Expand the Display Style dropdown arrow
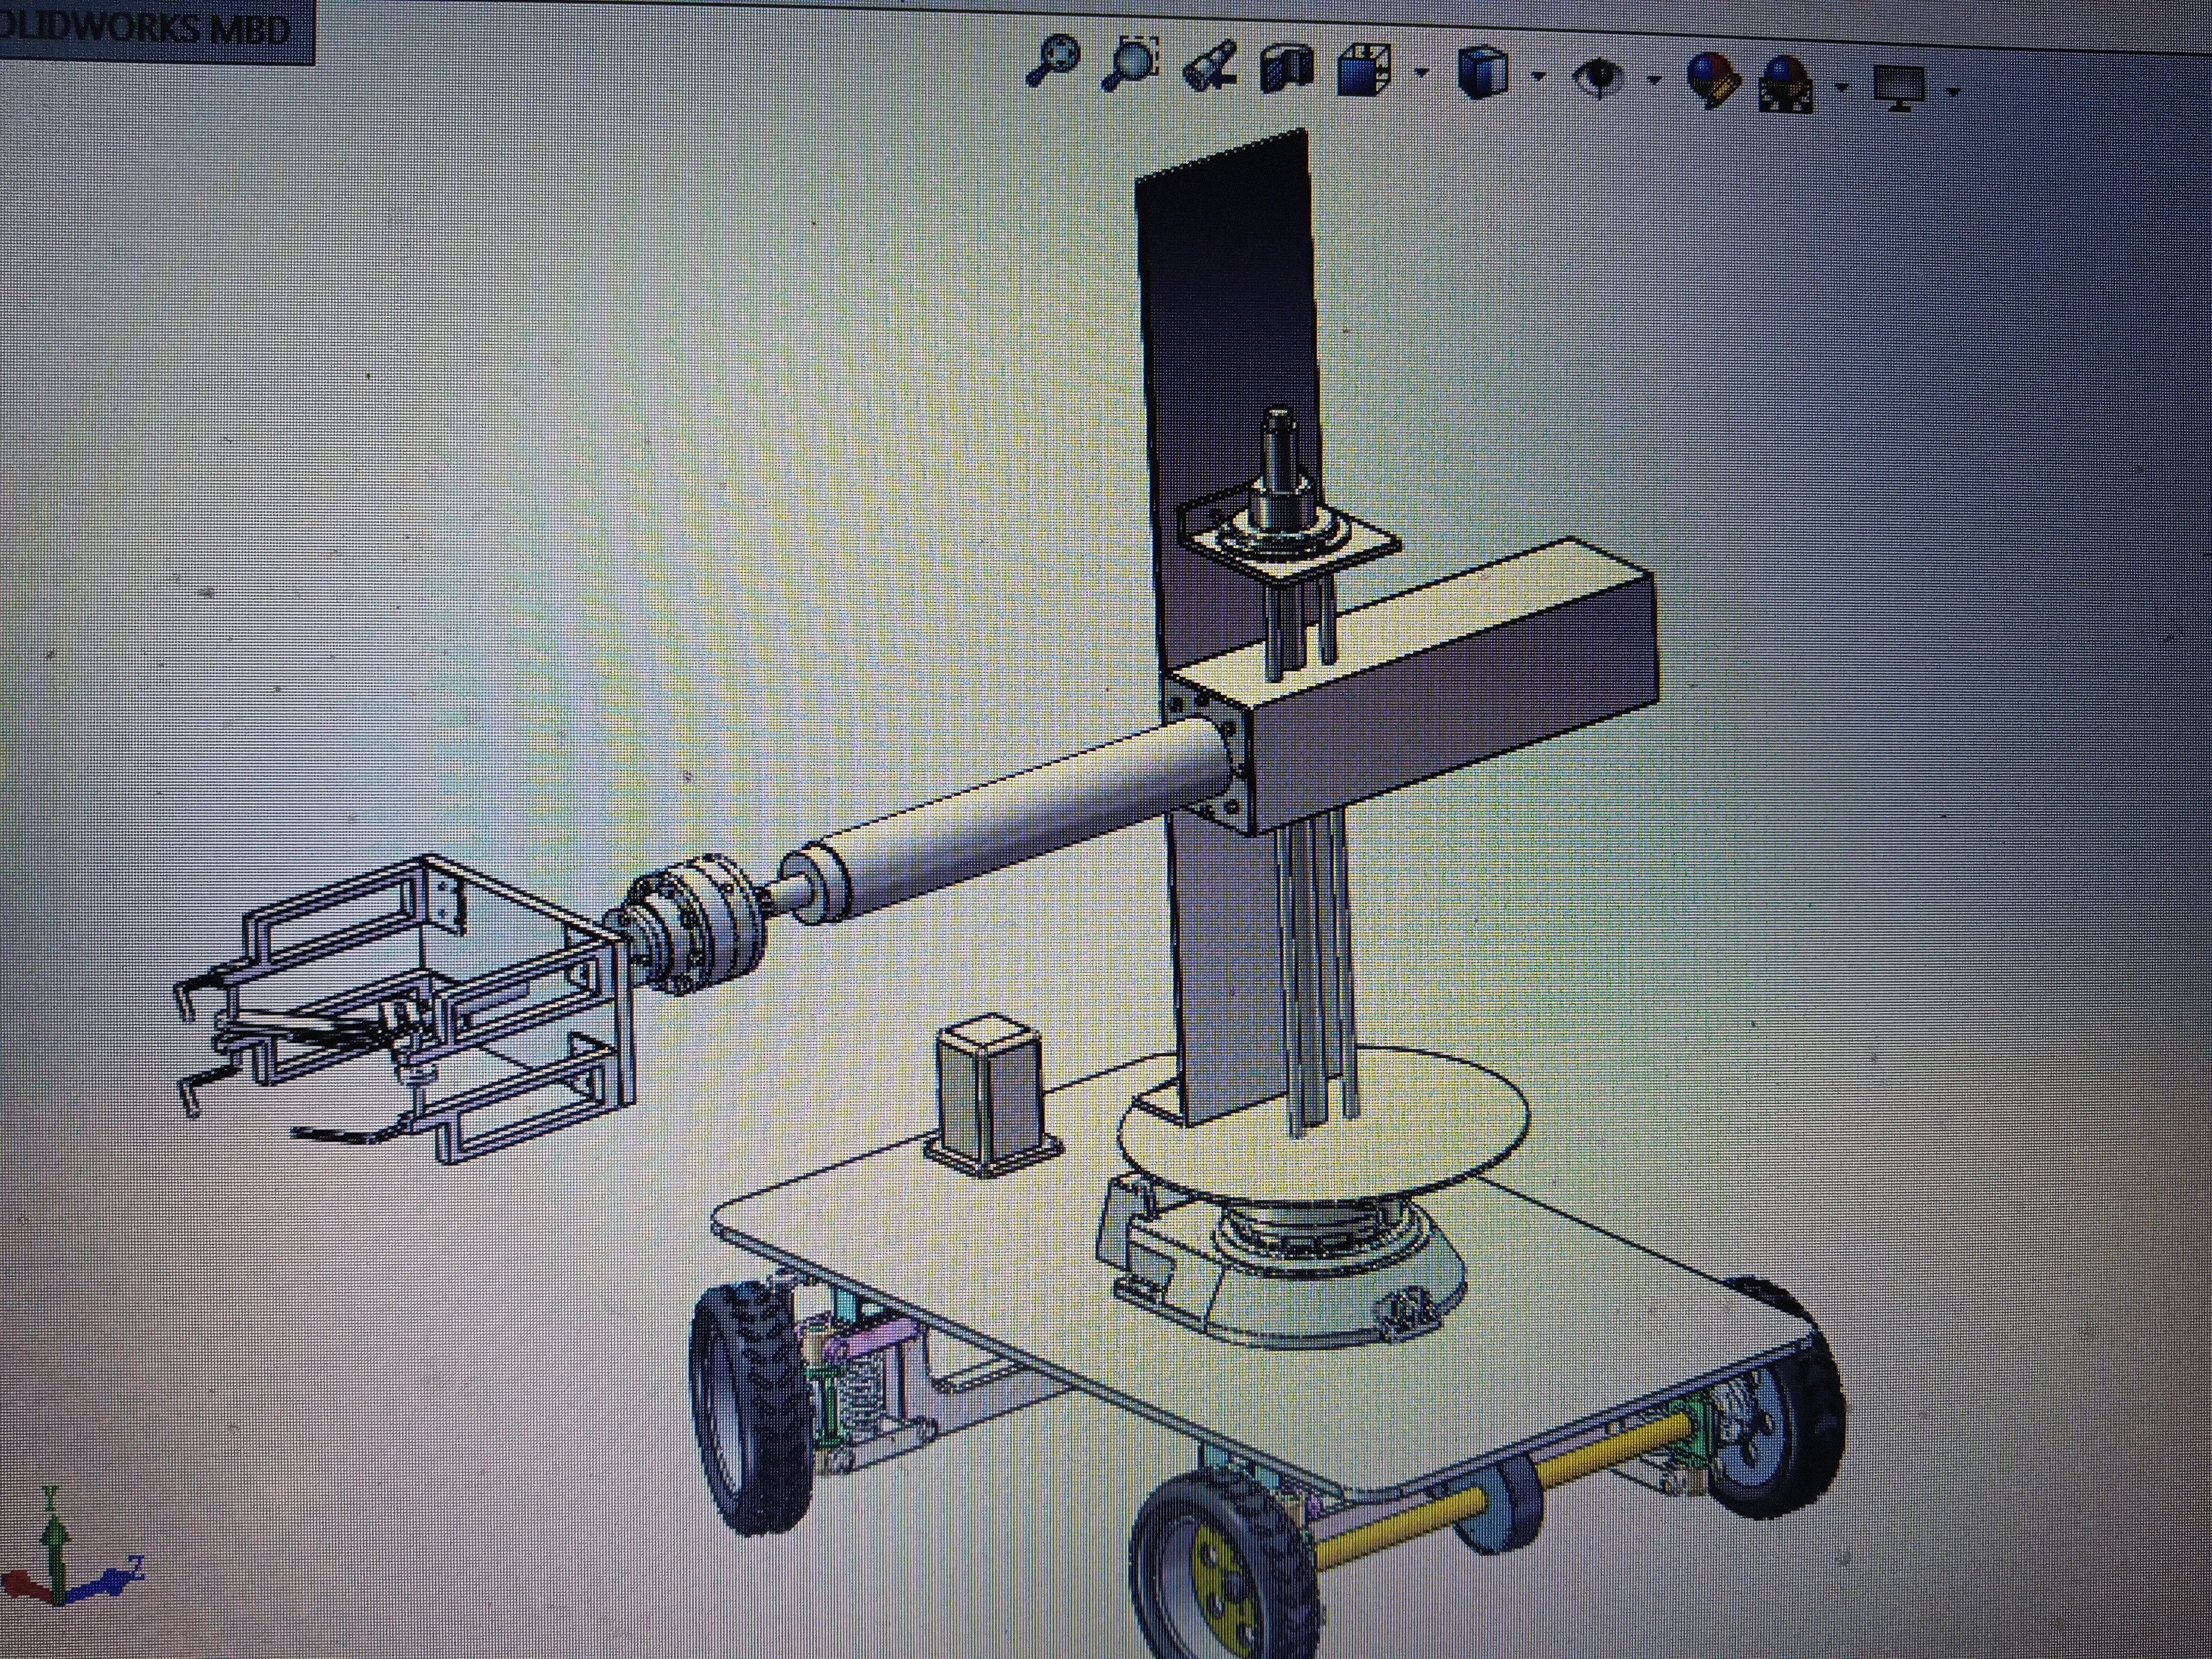The image size is (2212, 1659). point(1538,75)
